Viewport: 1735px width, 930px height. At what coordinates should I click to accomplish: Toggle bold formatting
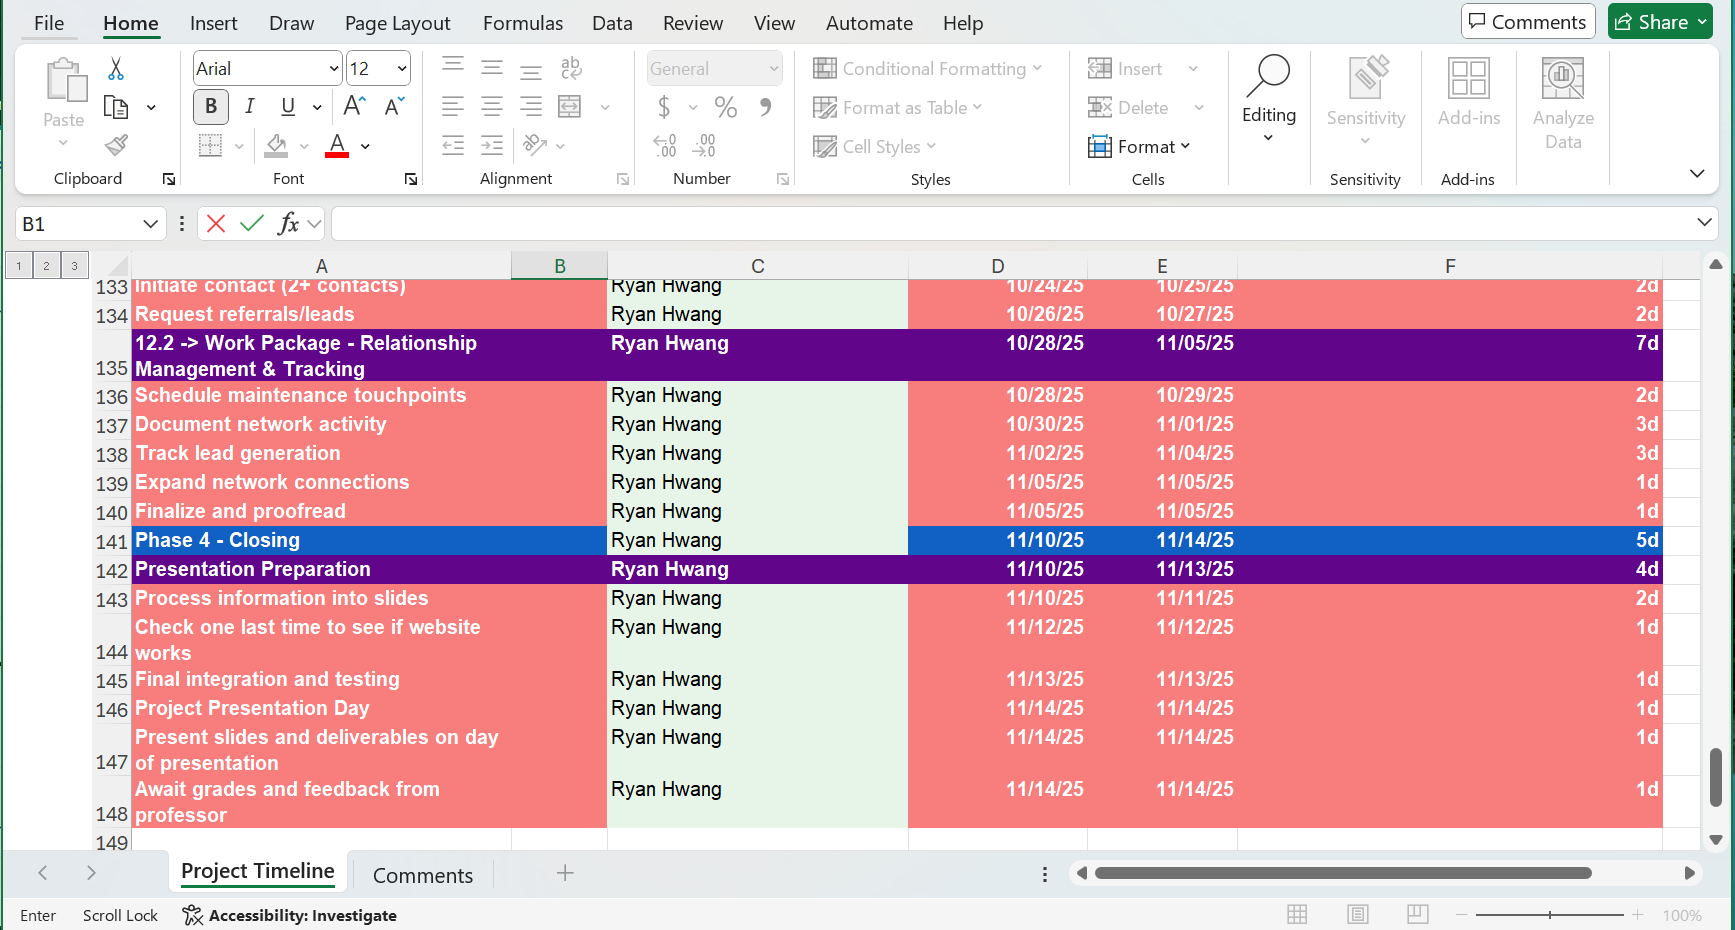210,106
